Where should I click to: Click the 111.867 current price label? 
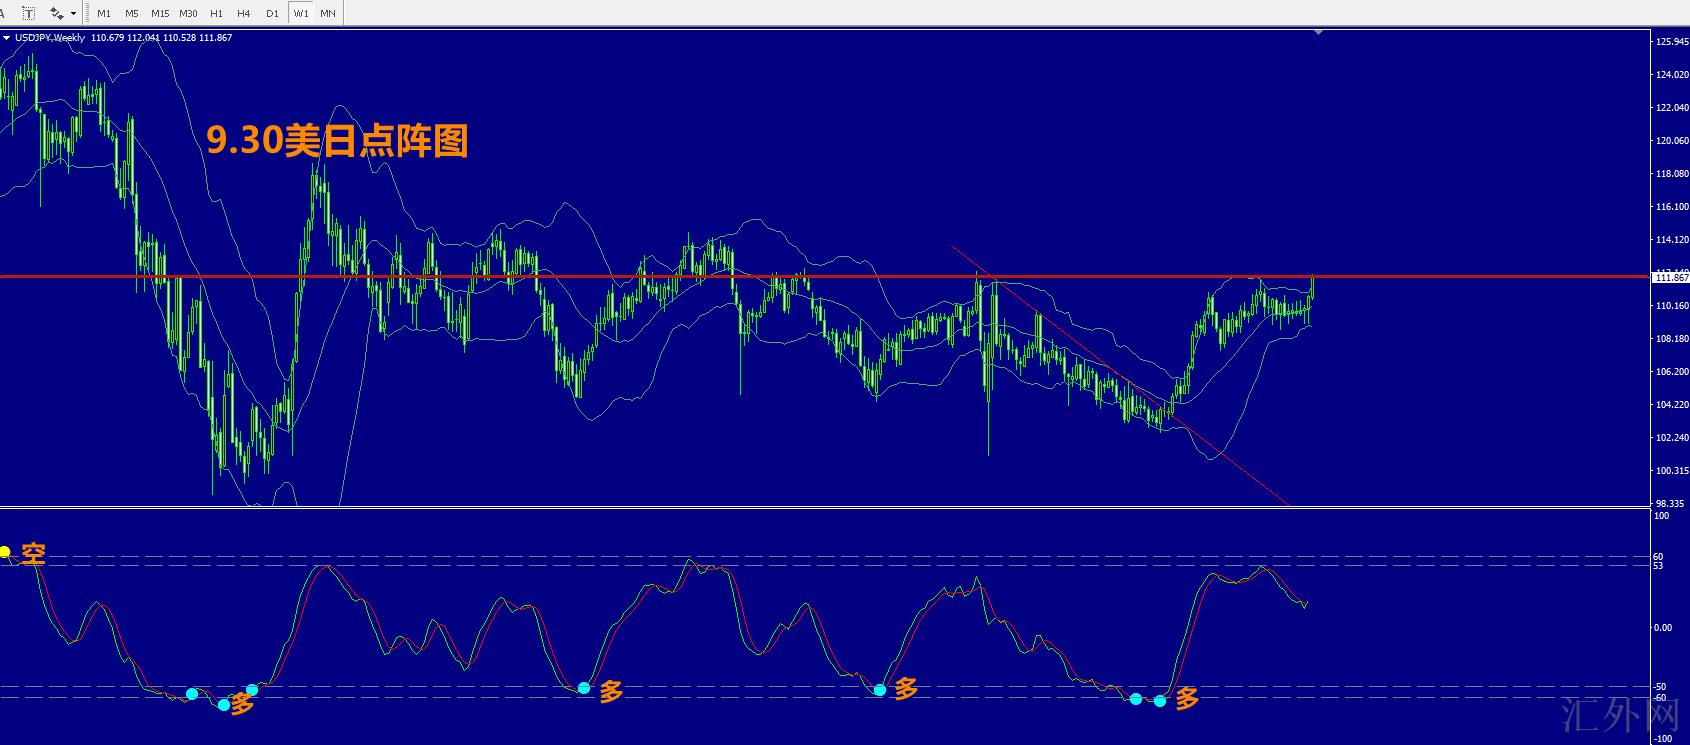point(1670,278)
